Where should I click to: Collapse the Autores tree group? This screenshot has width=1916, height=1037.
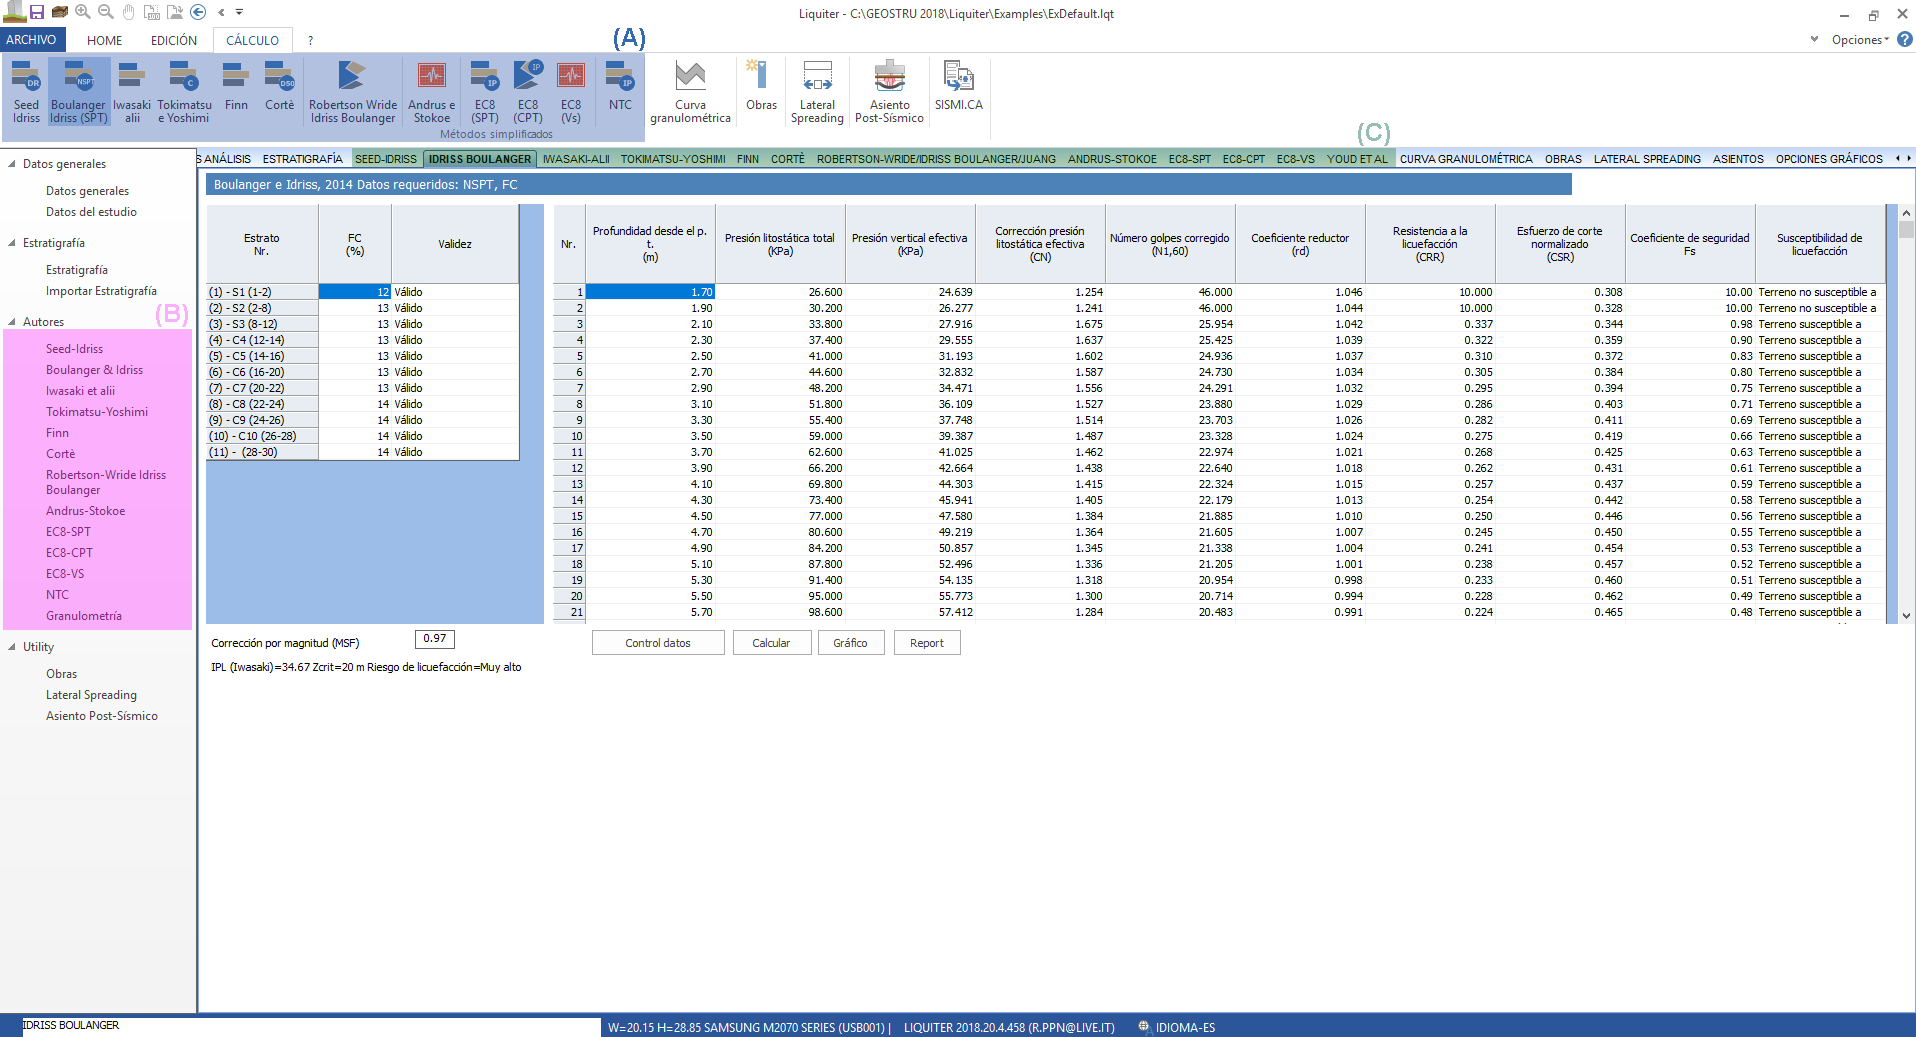[x=12, y=321]
